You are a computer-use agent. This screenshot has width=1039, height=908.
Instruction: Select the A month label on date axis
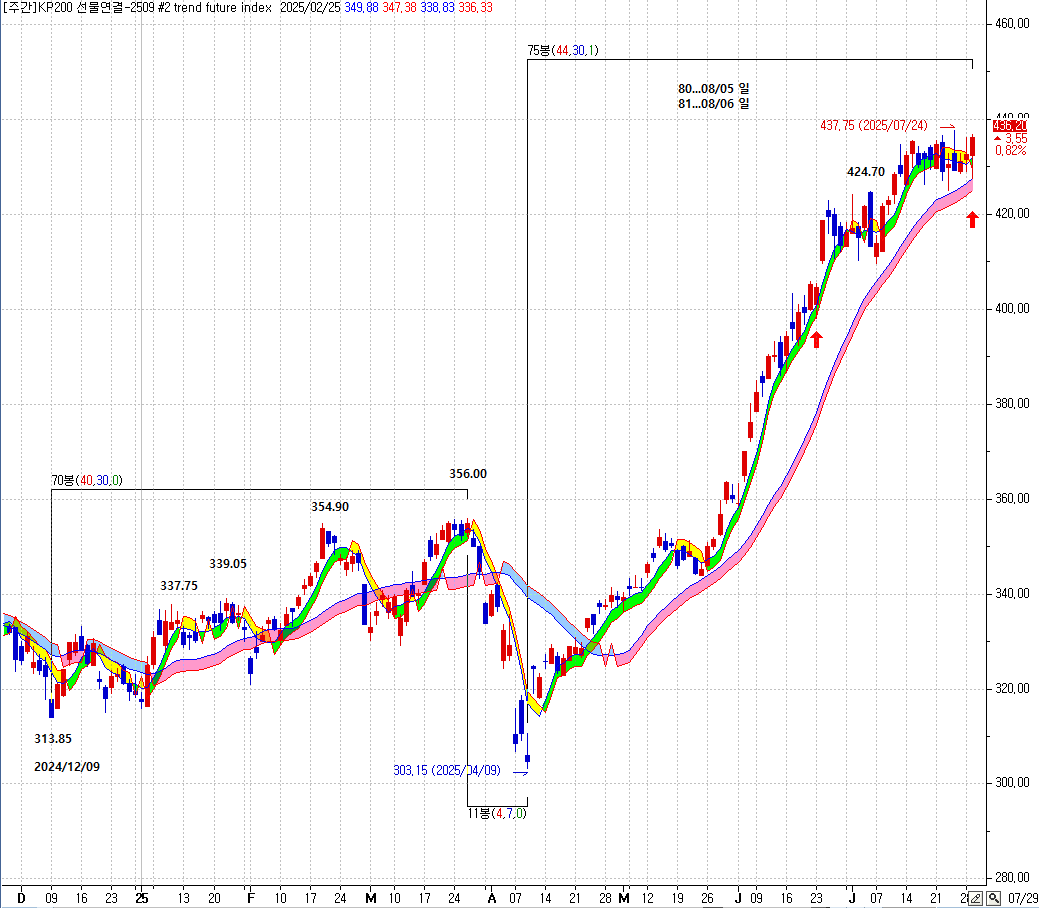pos(491,899)
